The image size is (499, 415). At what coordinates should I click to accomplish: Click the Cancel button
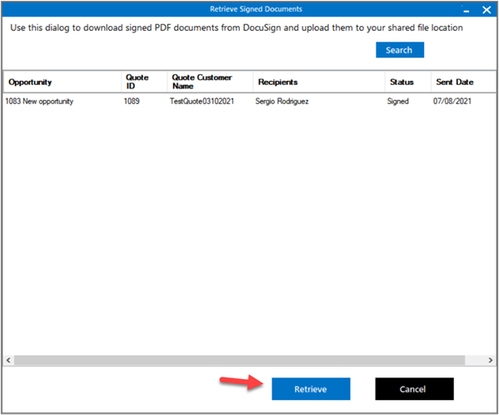(x=414, y=389)
